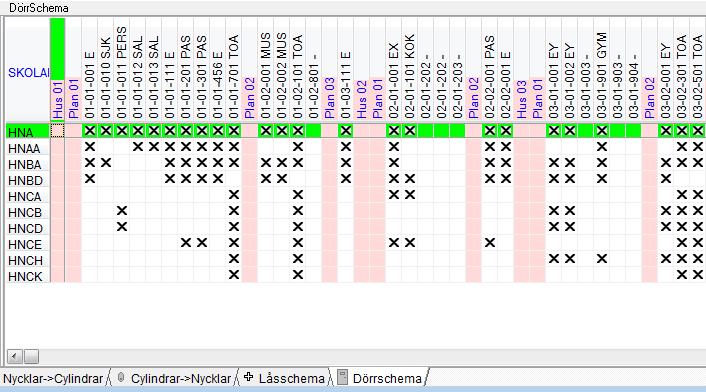Image resolution: width=706 pixels, height=392 pixels.
Task: Click the Hus 03 column header
Action: (521, 100)
